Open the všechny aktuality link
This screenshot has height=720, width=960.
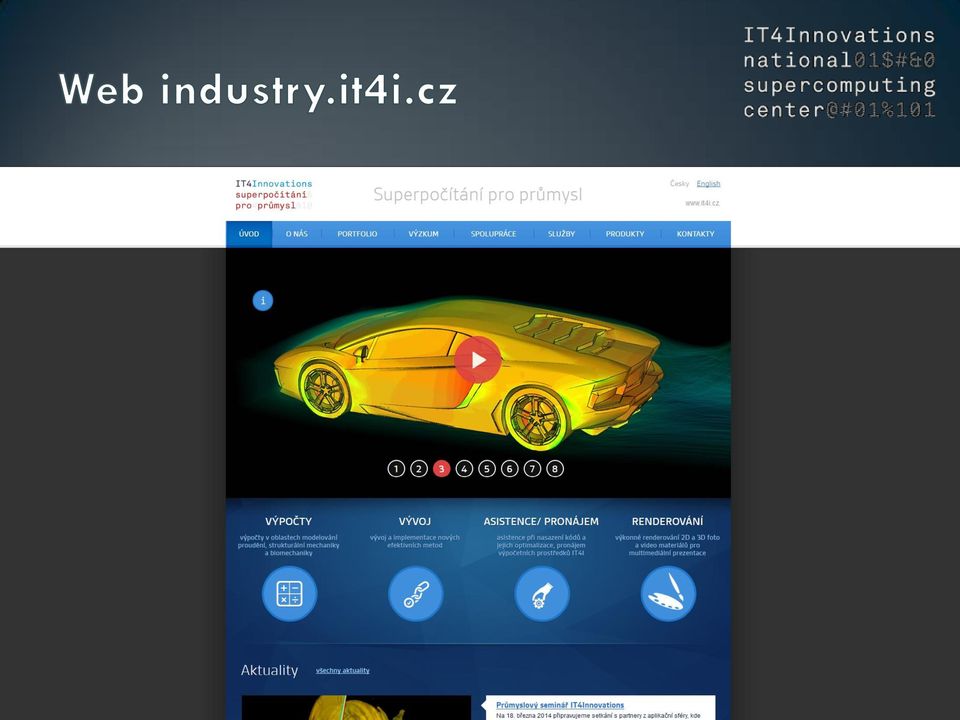tap(343, 671)
